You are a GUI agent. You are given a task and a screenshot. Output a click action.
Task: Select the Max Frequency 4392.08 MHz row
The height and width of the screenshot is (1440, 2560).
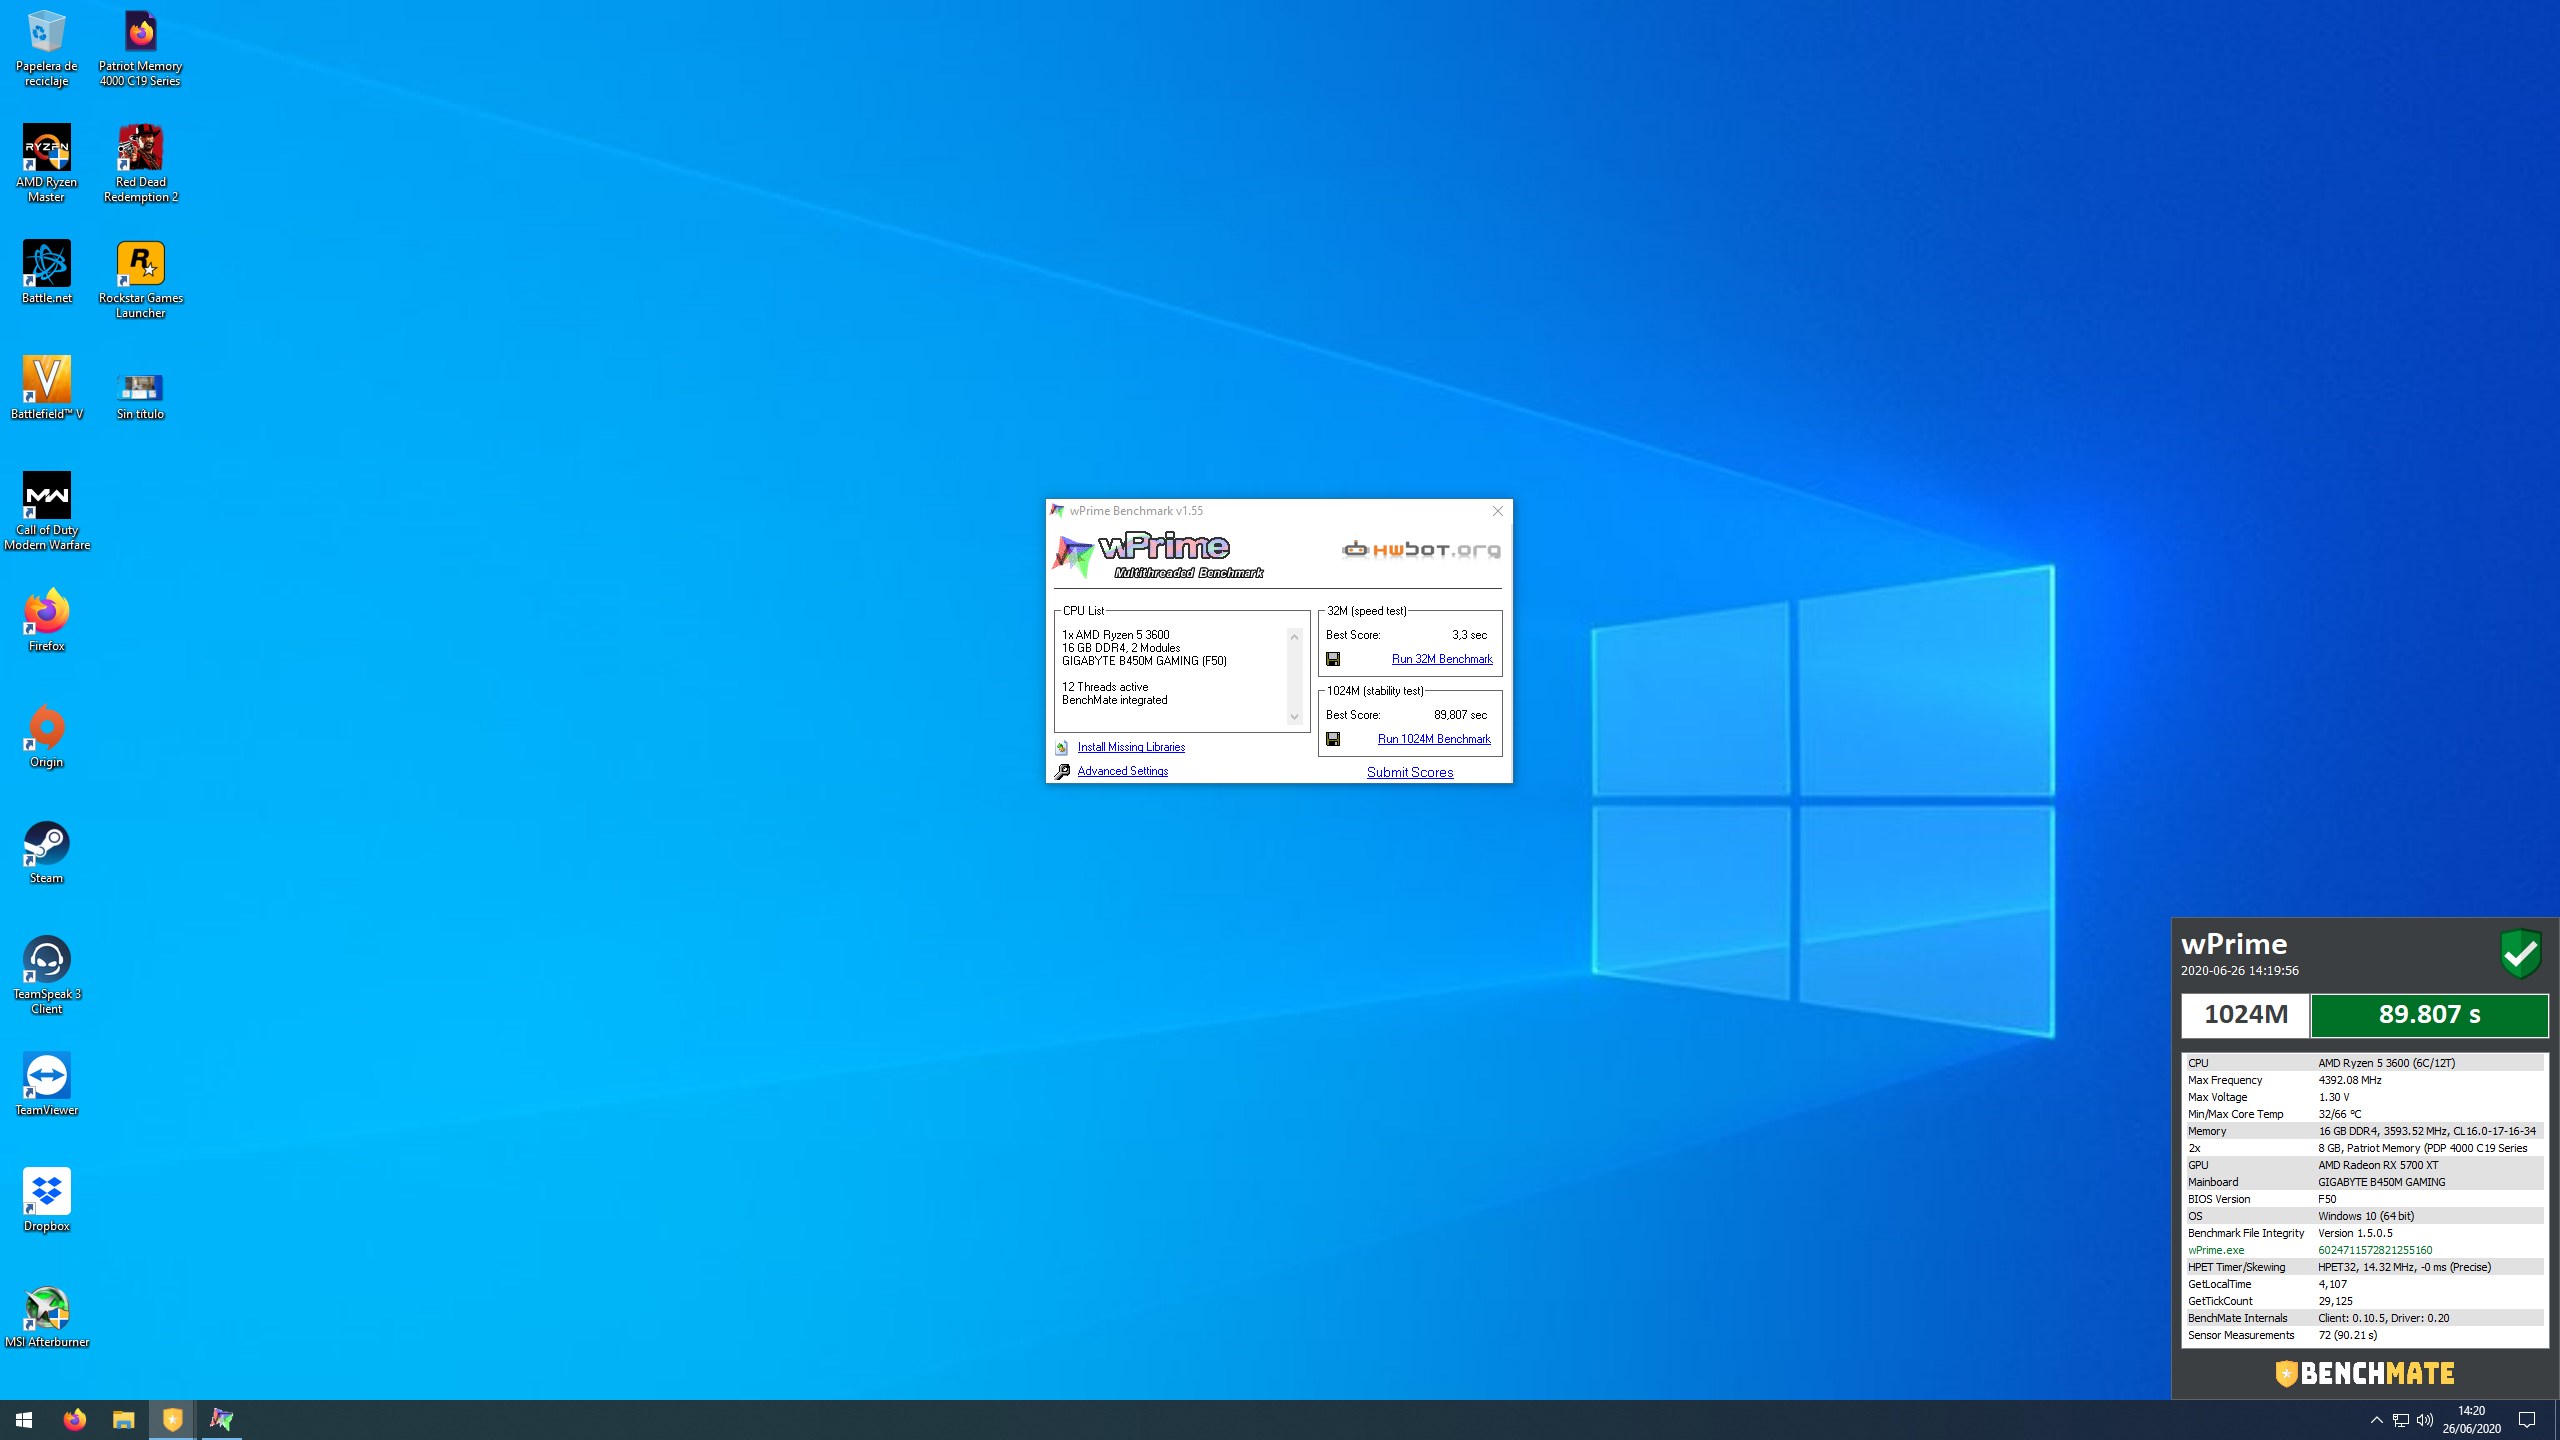pos(2364,1080)
